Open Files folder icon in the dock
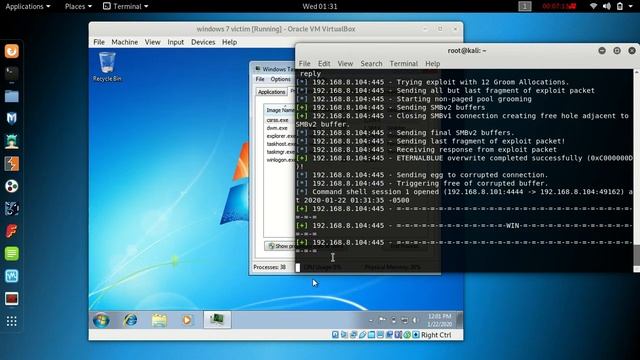This screenshot has height=360, width=640. coord(11,96)
